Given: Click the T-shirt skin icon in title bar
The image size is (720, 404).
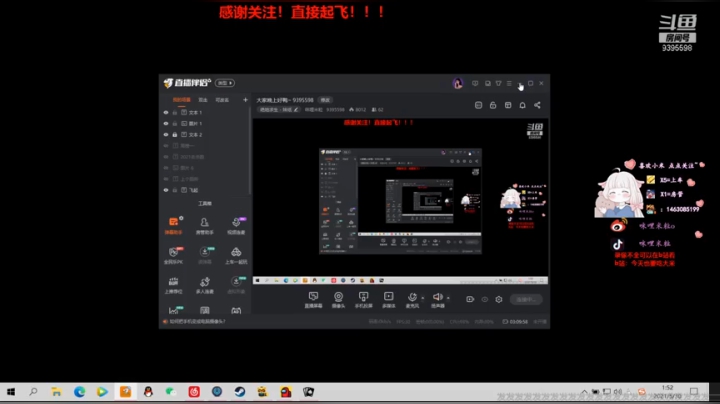Looking at the screenshot, I should (x=498, y=84).
